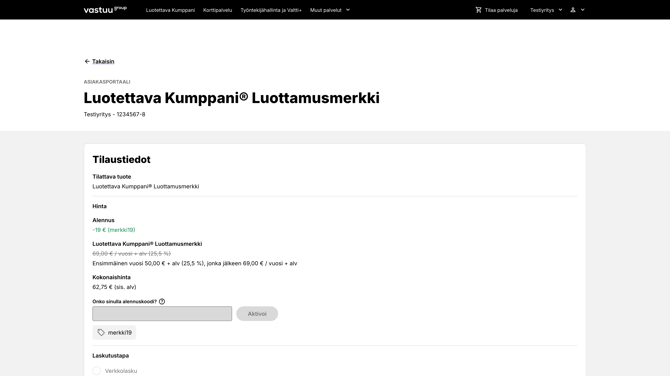Open the user account icon menu
The height and width of the screenshot is (376, 670).
(x=573, y=10)
